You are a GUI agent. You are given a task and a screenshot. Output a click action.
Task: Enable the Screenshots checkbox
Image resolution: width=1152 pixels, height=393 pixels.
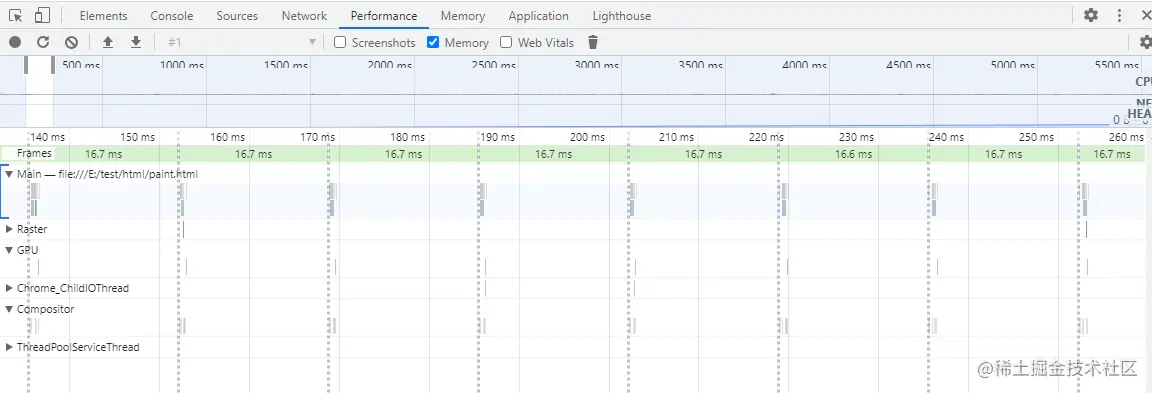click(340, 43)
